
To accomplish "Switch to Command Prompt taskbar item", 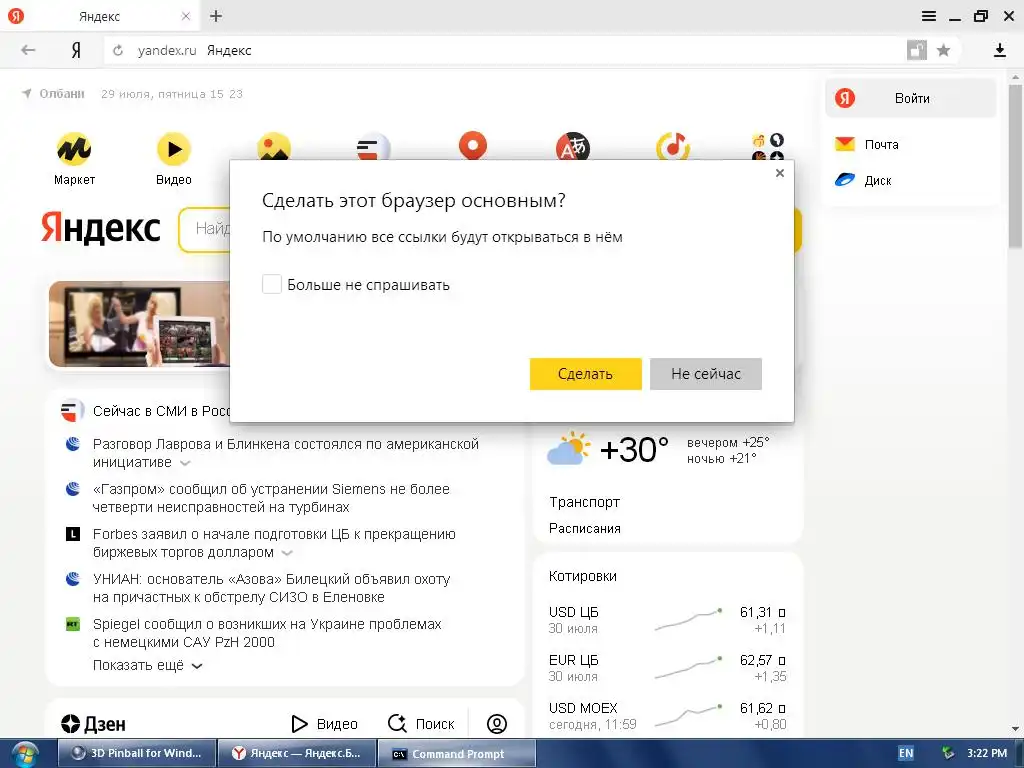I will tap(456, 754).
